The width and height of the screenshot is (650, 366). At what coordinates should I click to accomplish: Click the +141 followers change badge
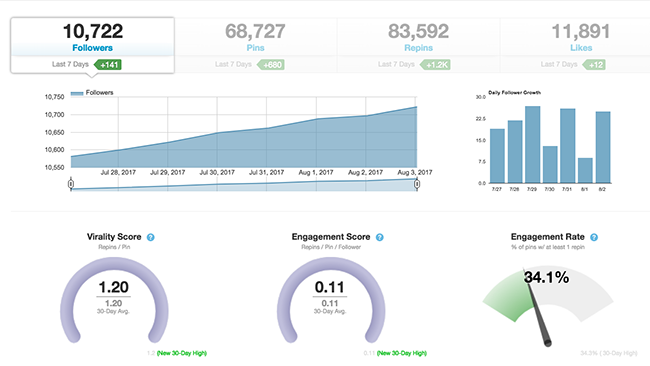coord(108,65)
